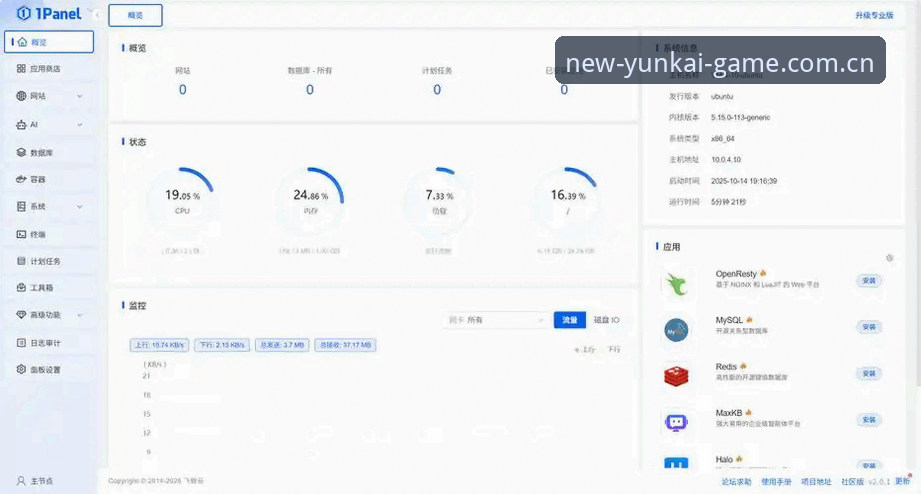This screenshot has height=494, width=921.
Task: Switch monitor to 磁盘 IO view
Action: pos(606,320)
